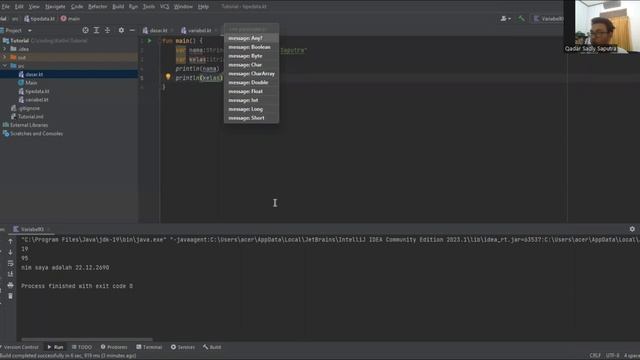Click Scratches and Consoles node
Screen dimensions: 640x360
(36, 133)
